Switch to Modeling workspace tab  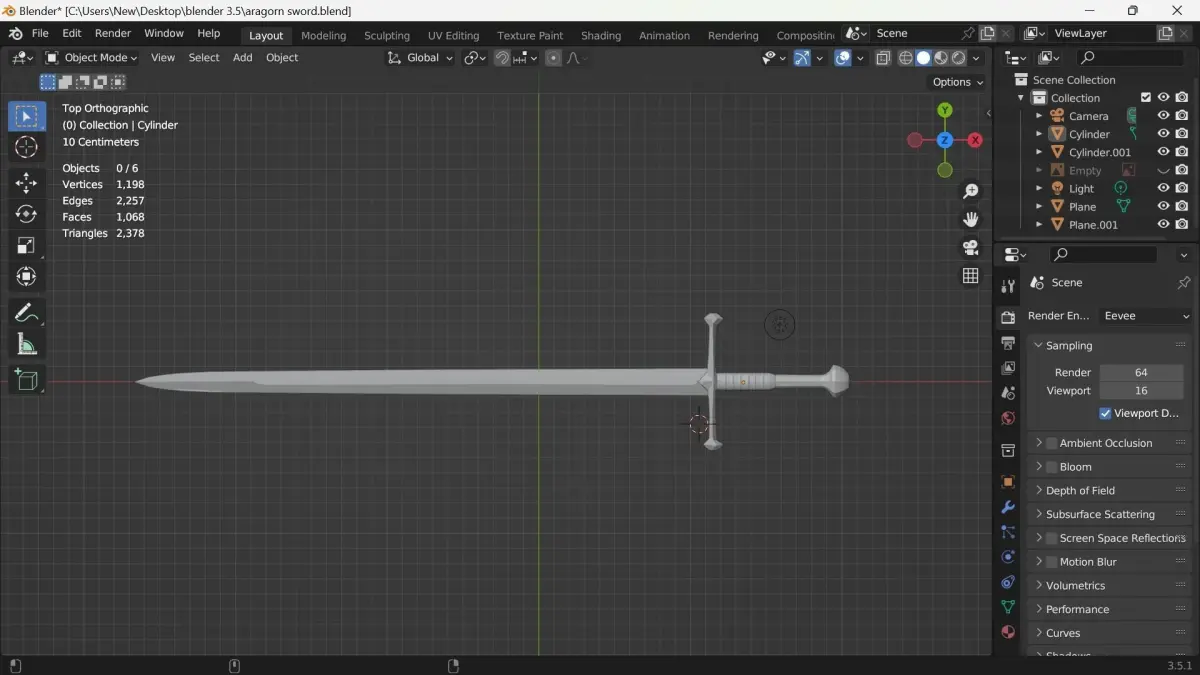[323, 35]
